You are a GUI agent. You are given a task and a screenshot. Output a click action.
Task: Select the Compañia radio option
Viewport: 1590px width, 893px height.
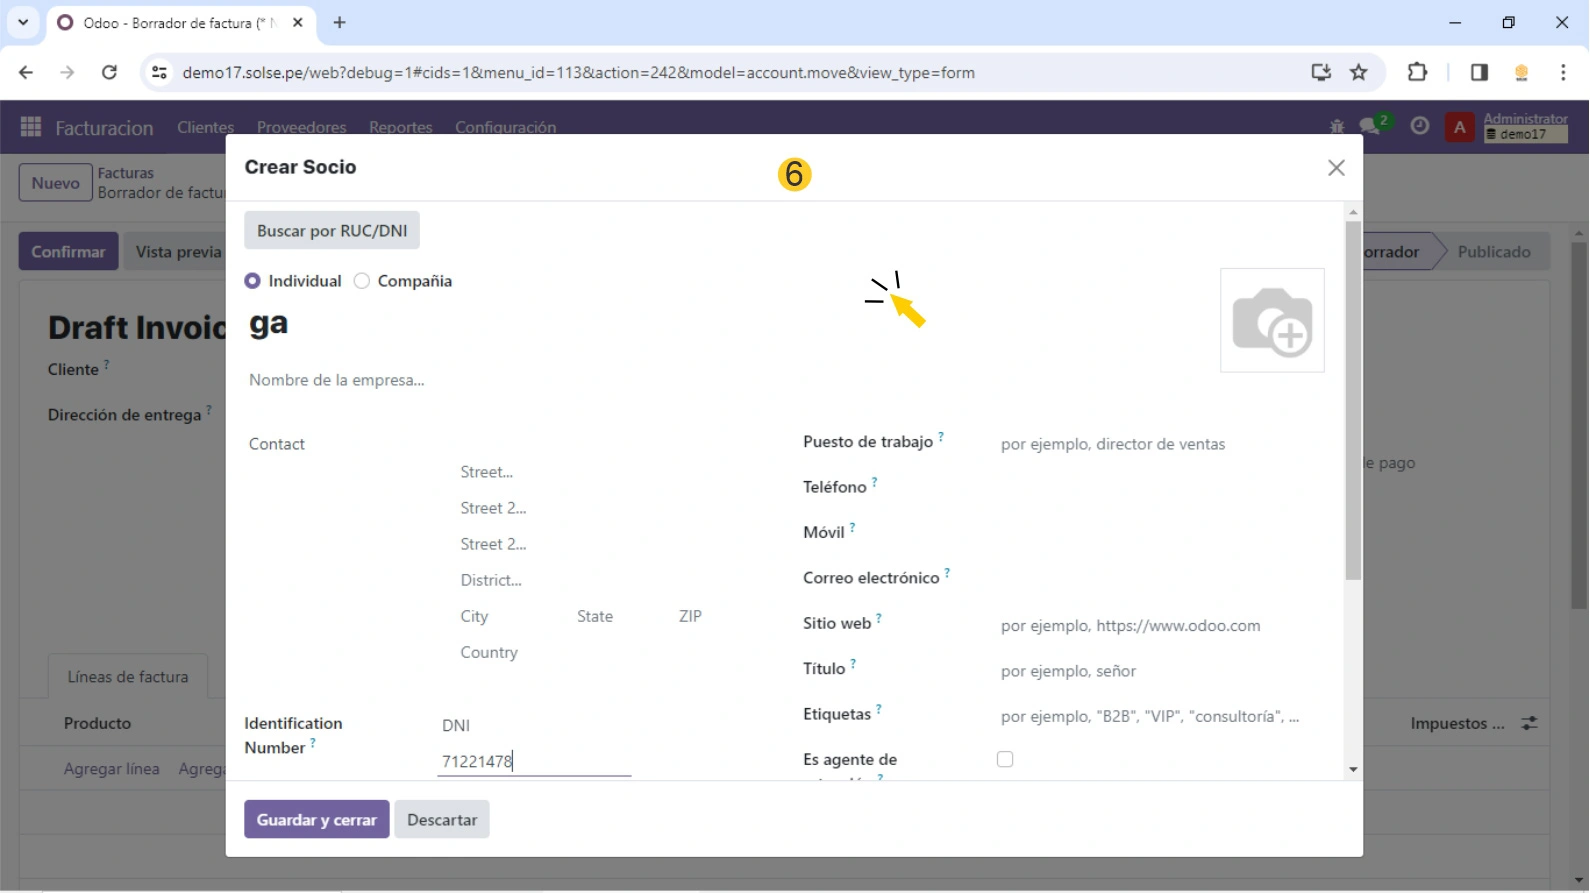(362, 281)
